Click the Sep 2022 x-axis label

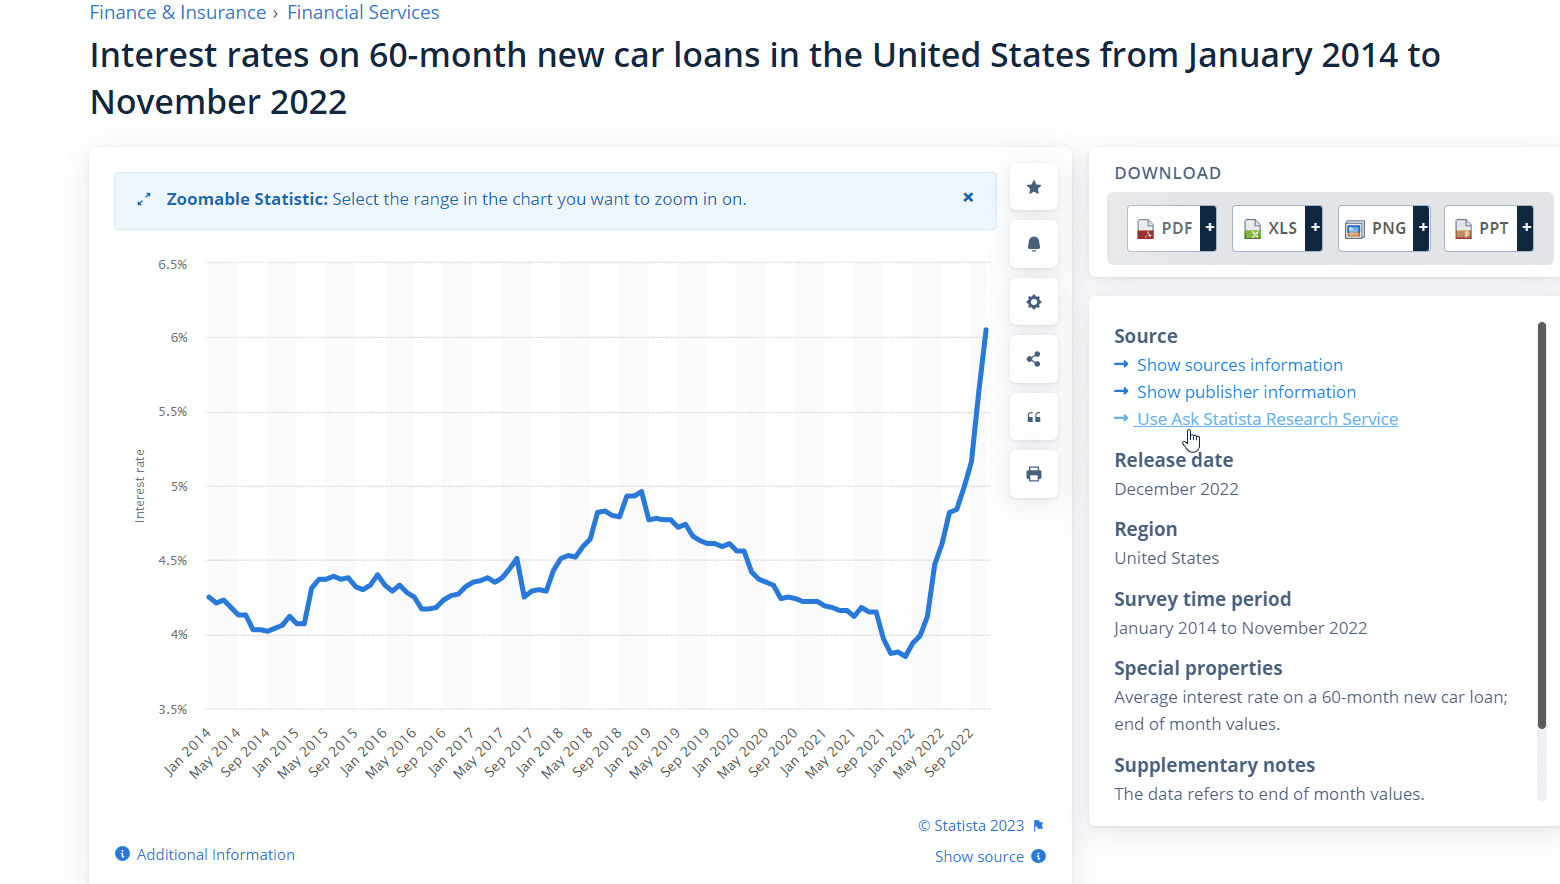(950, 751)
